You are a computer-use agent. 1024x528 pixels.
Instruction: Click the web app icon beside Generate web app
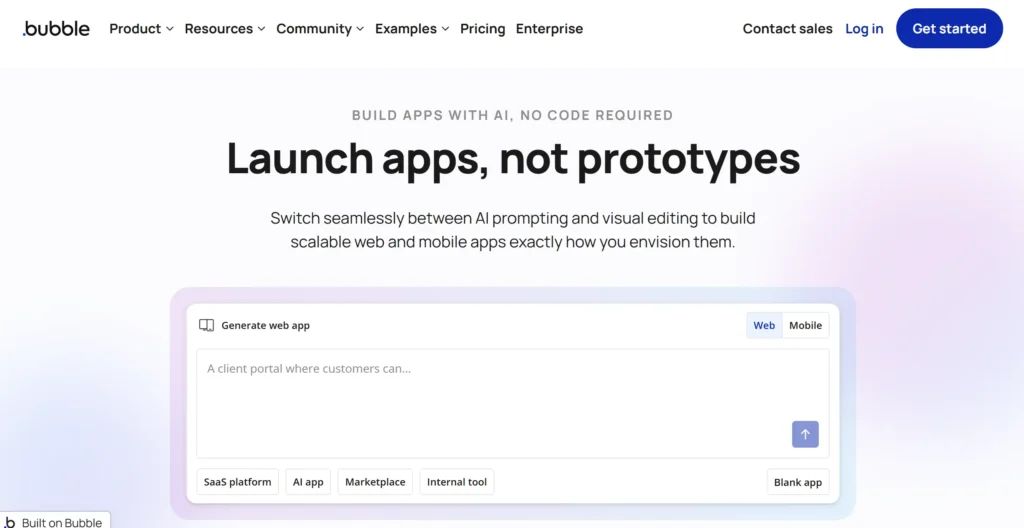(206, 325)
